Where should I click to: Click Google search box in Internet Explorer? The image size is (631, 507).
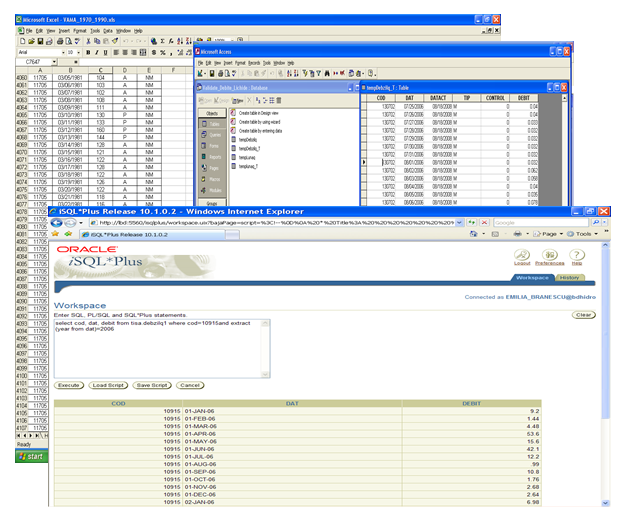pos(541,223)
